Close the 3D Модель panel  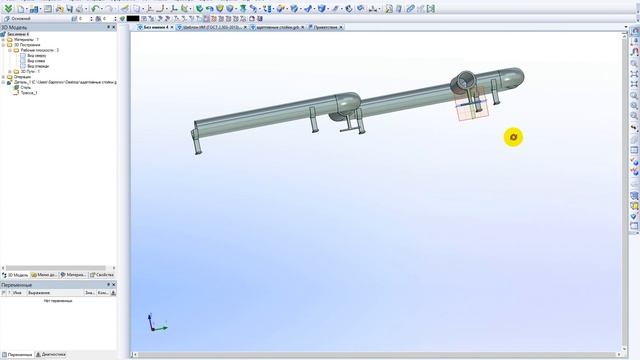[114, 27]
